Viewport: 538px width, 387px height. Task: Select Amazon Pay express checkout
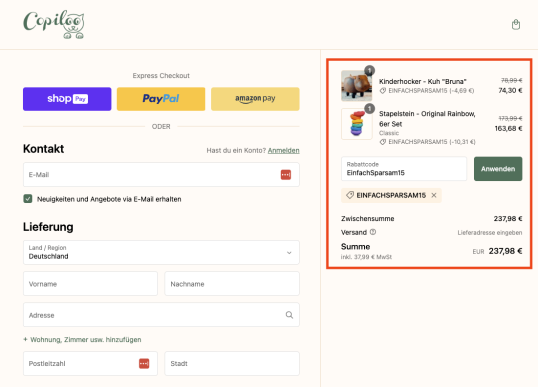(255, 99)
